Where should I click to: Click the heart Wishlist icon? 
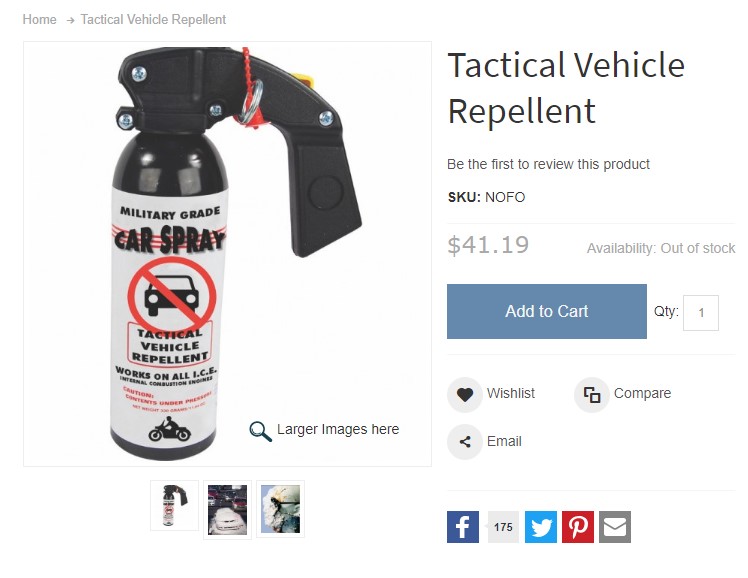(465, 394)
